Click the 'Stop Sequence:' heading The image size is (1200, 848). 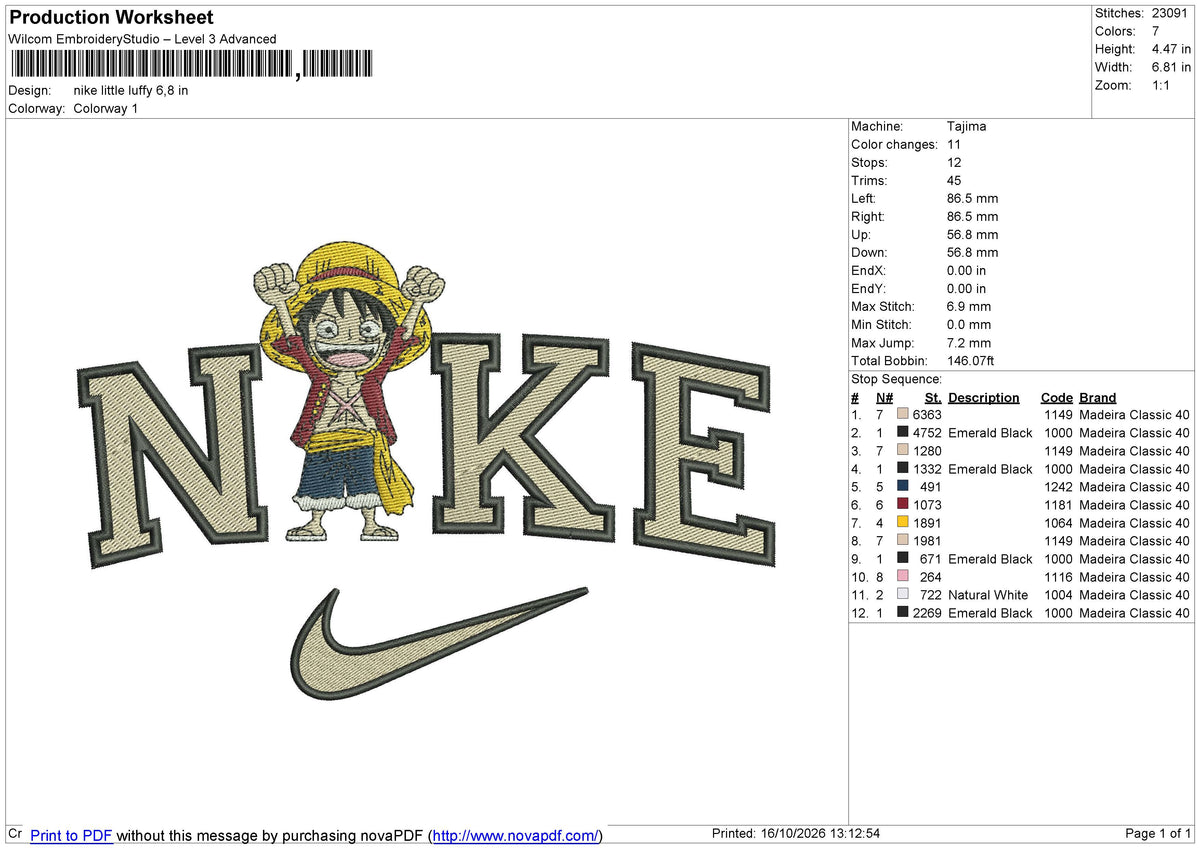896,379
